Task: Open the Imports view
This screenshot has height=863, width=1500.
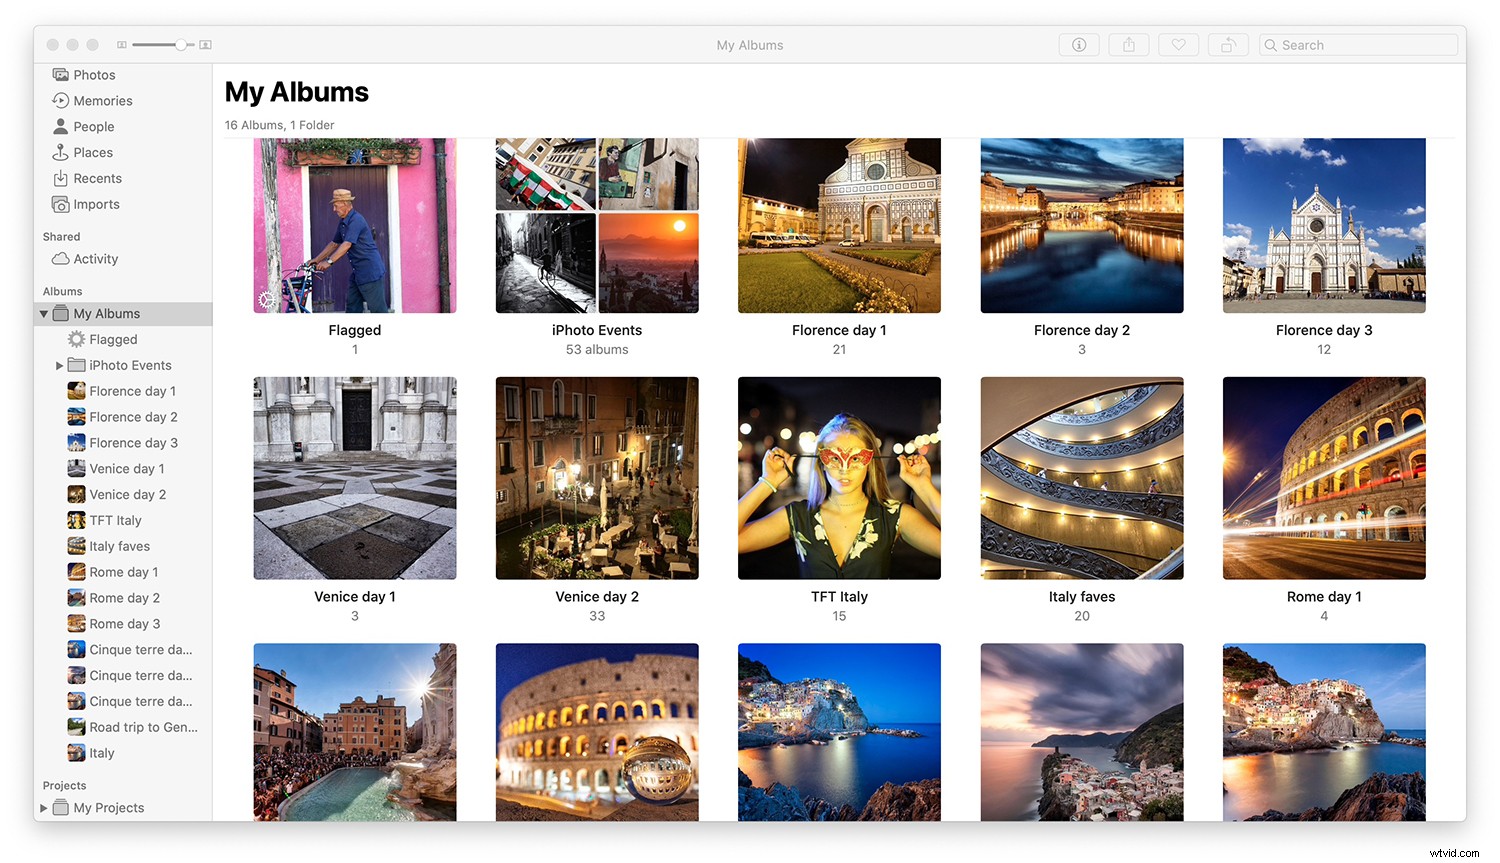Action: pyautogui.click(x=96, y=204)
